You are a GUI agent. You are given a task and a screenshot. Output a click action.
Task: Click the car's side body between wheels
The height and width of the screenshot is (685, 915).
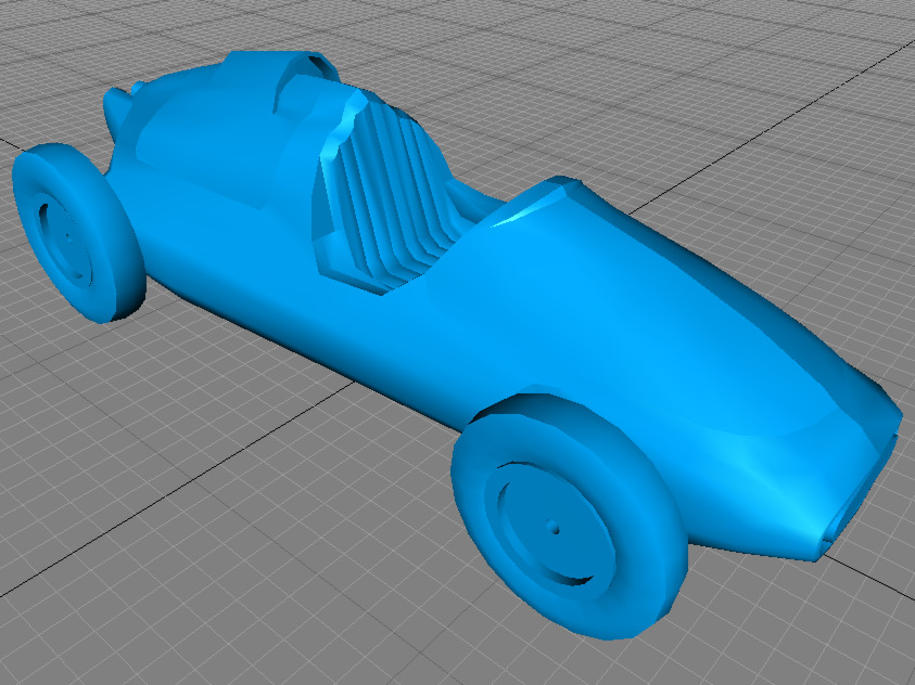pos(330,320)
